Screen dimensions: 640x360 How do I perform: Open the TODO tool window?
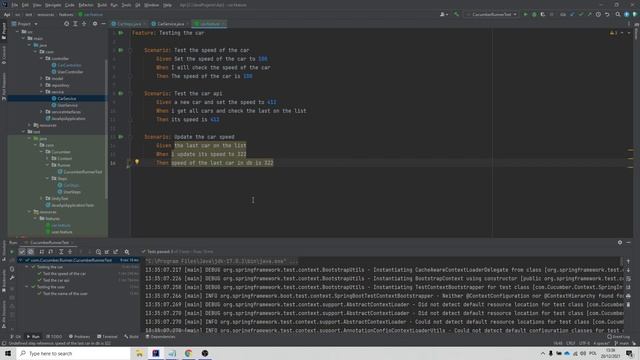point(54,337)
